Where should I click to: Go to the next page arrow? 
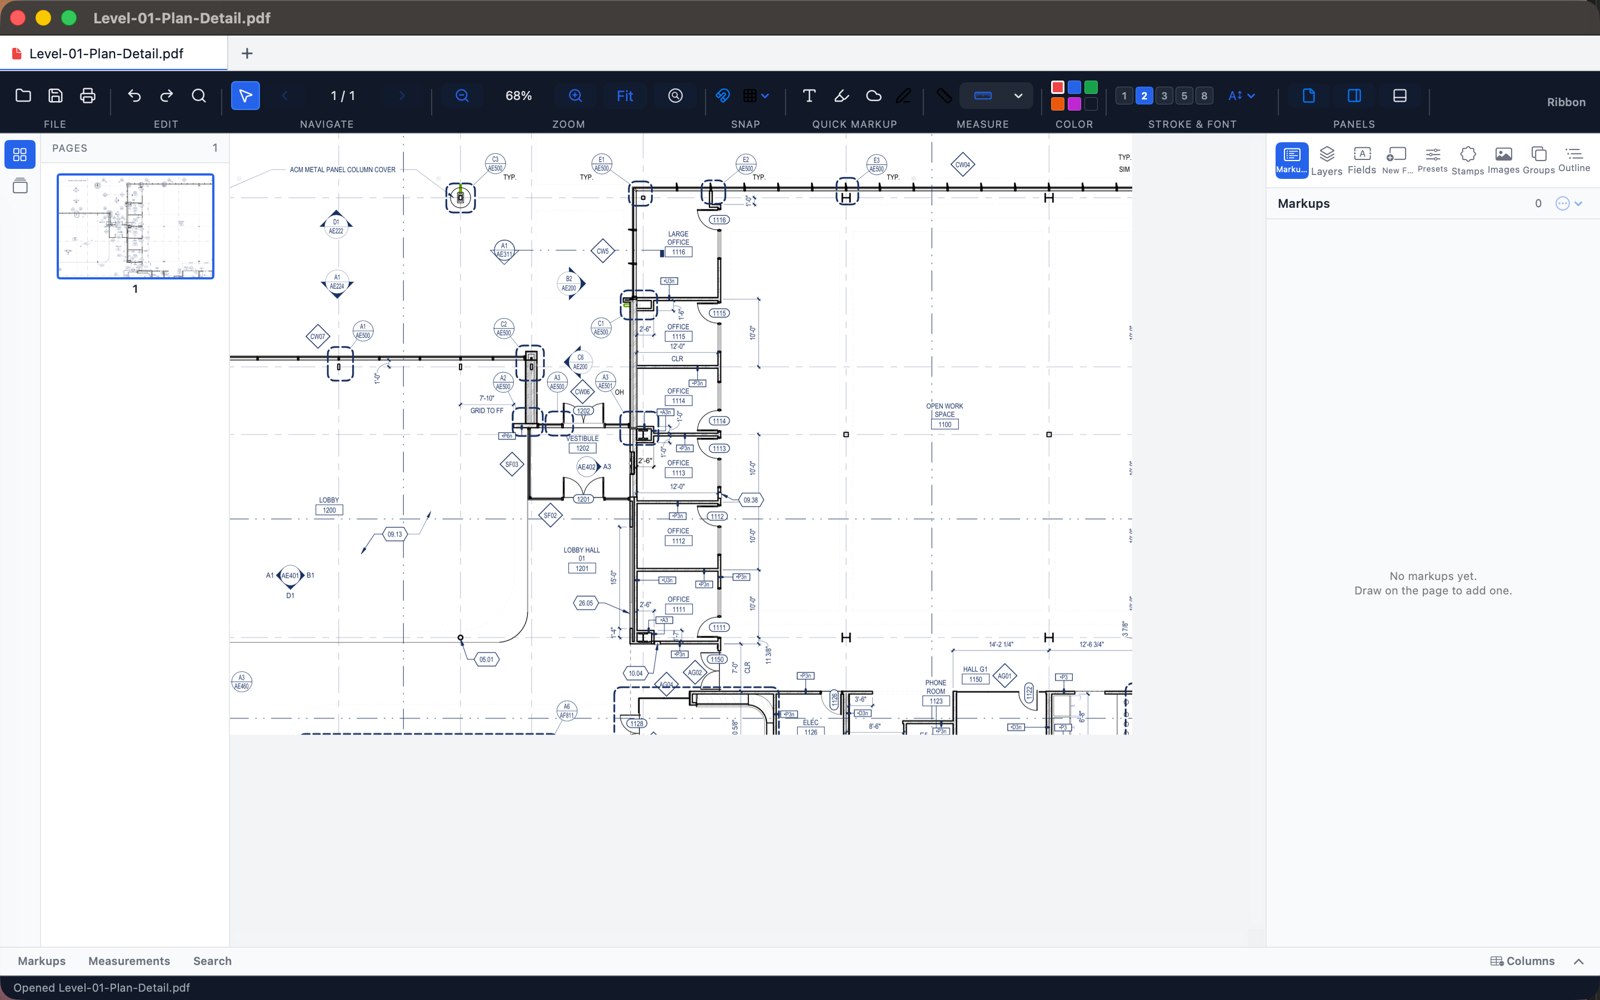tap(402, 96)
